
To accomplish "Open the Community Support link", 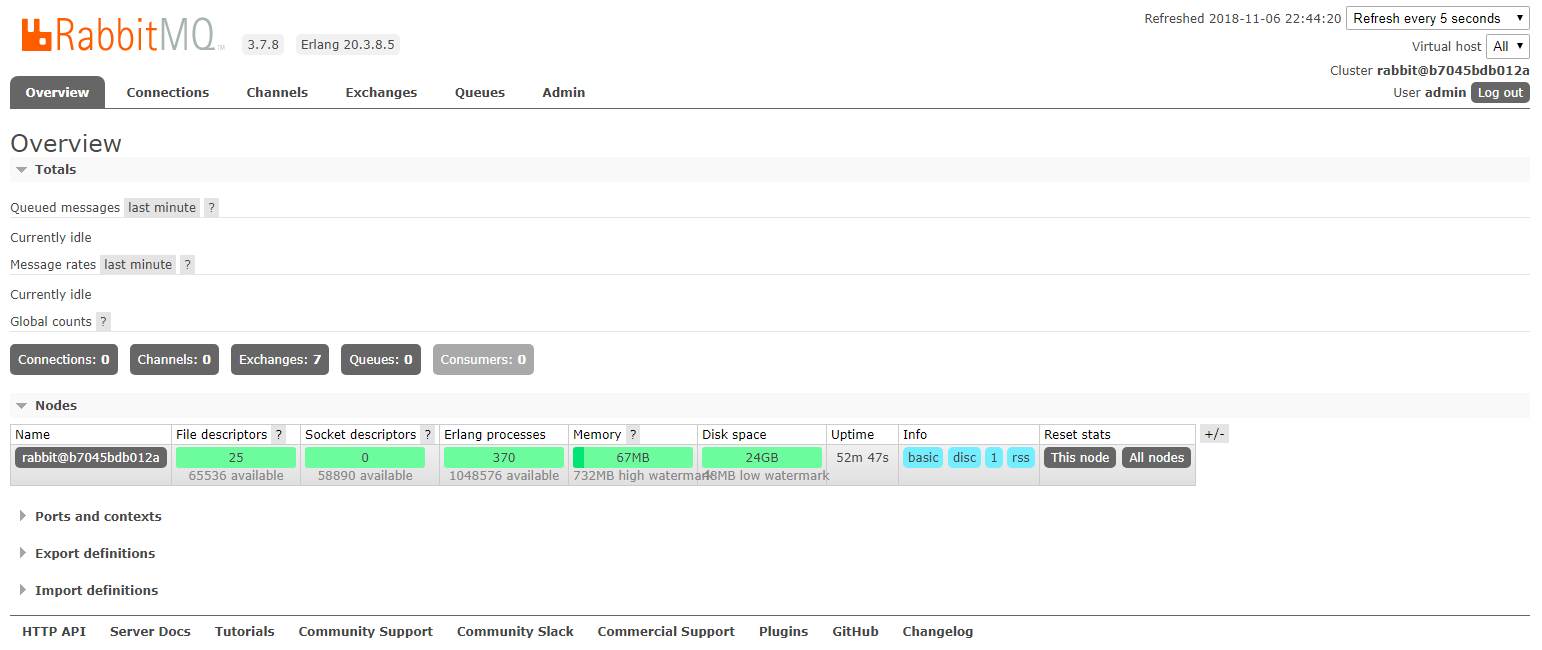I will coord(366,632).
